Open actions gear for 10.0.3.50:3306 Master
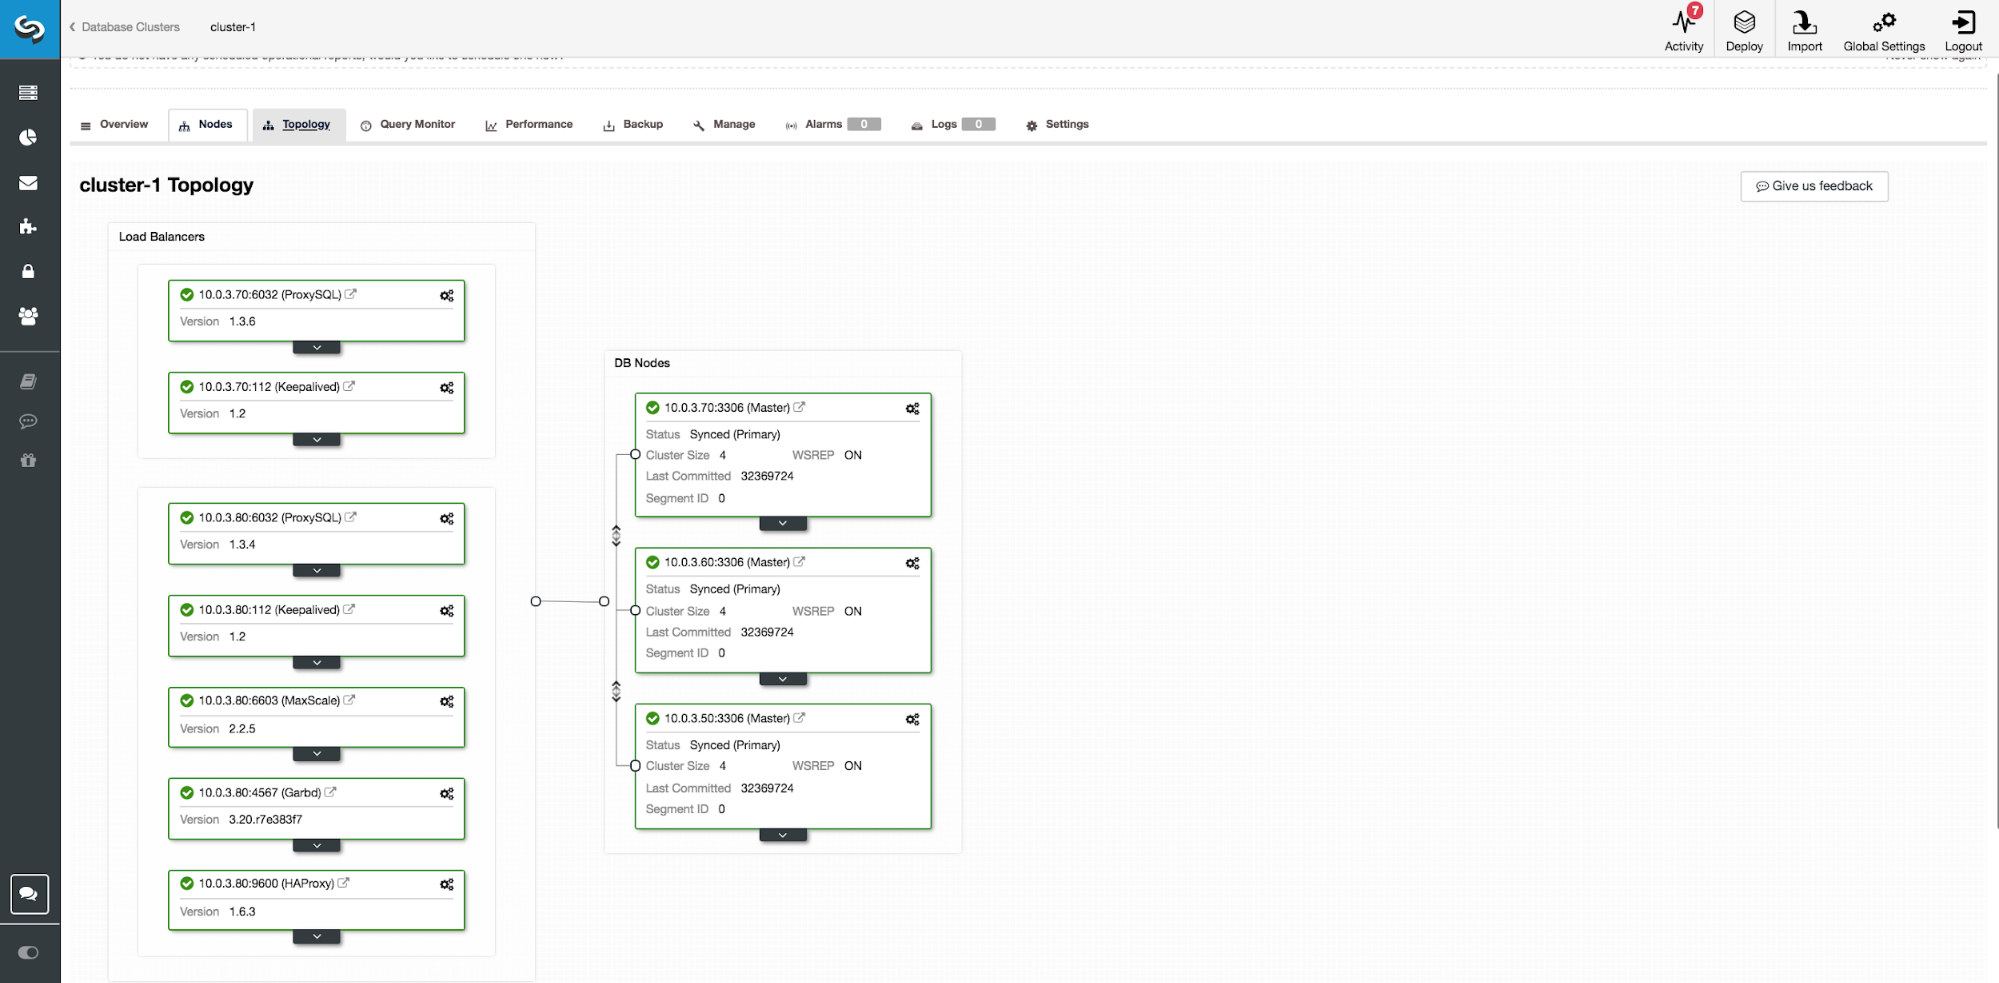The width and height of the screenshot is (1999, 983). click(913, 720)
